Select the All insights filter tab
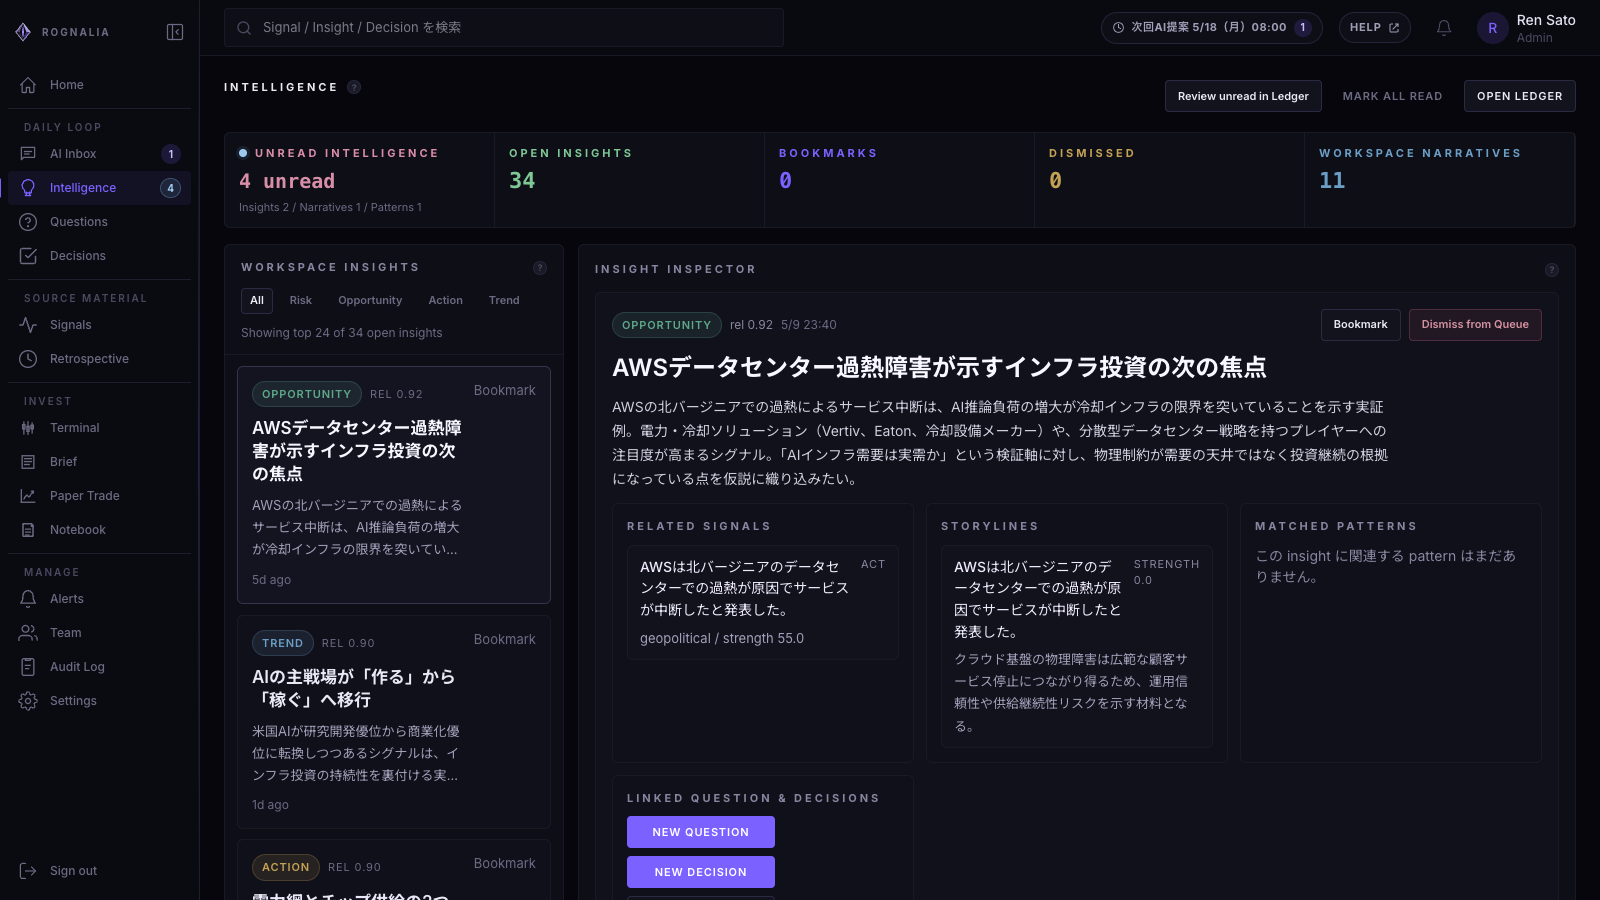The image size is (1600, 900). [257, 300]
